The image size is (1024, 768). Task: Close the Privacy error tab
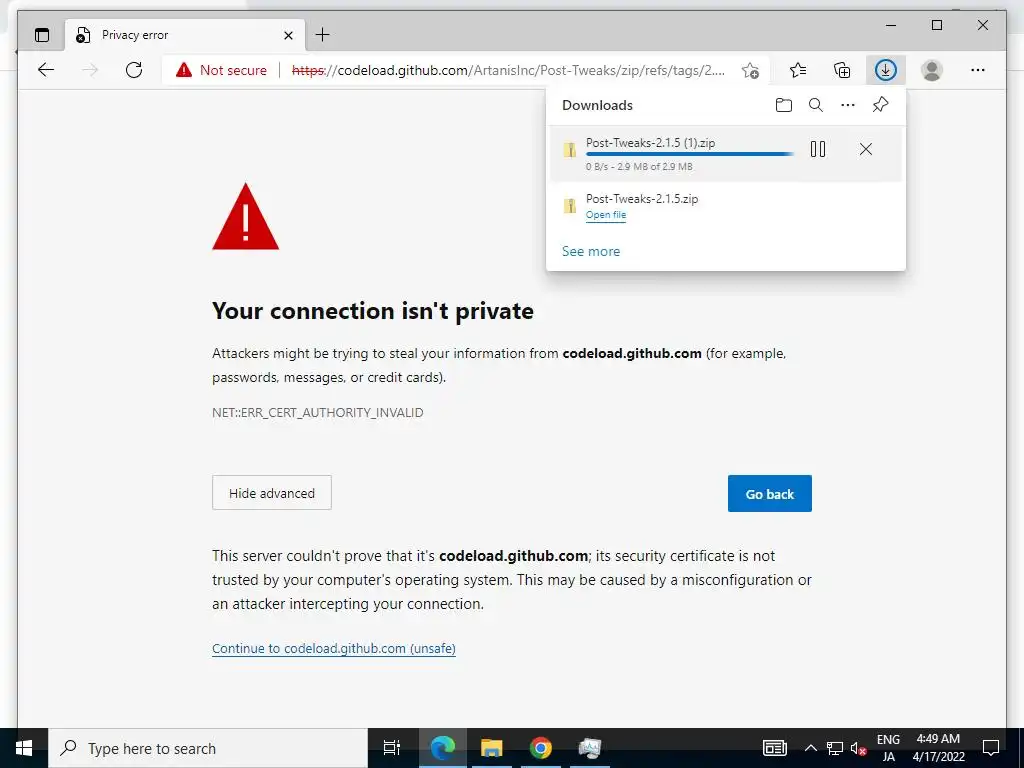click(288, 35)
